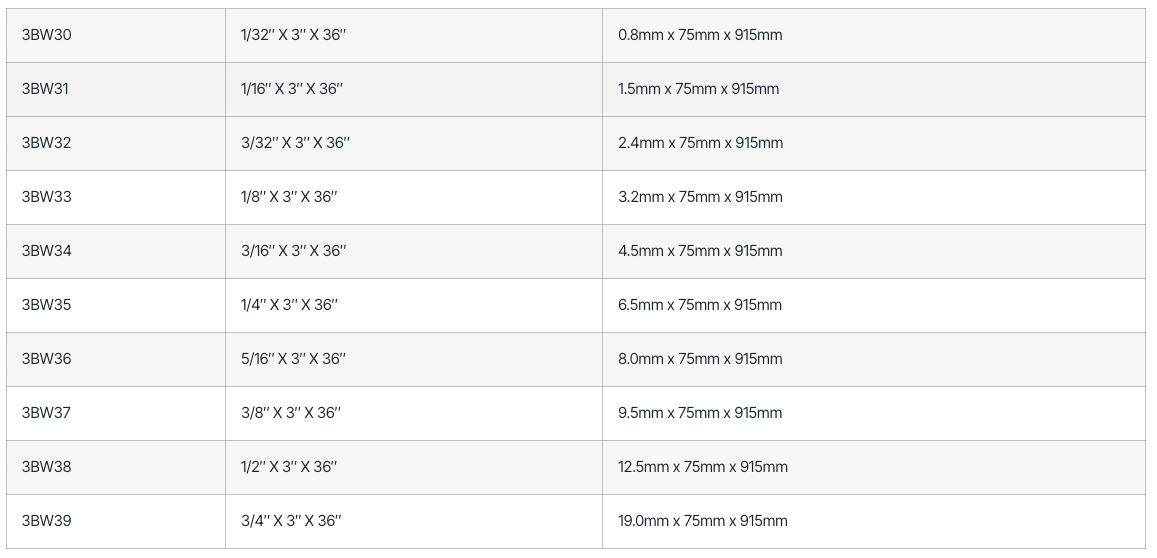Viewport: 1157px width, 558px height.
Task: Select the 0.8mm x 75mm x 915mm metric size
Action: coord(700,35)
